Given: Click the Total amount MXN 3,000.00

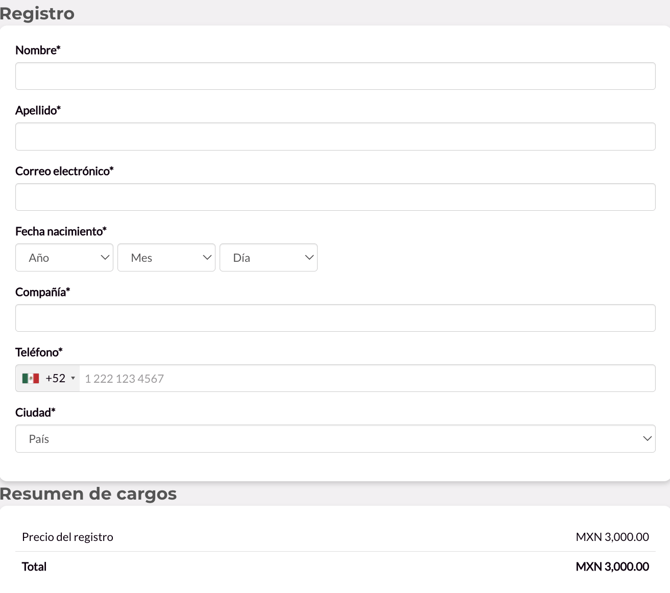Looking at the screenshot, I should click(612, 567).
